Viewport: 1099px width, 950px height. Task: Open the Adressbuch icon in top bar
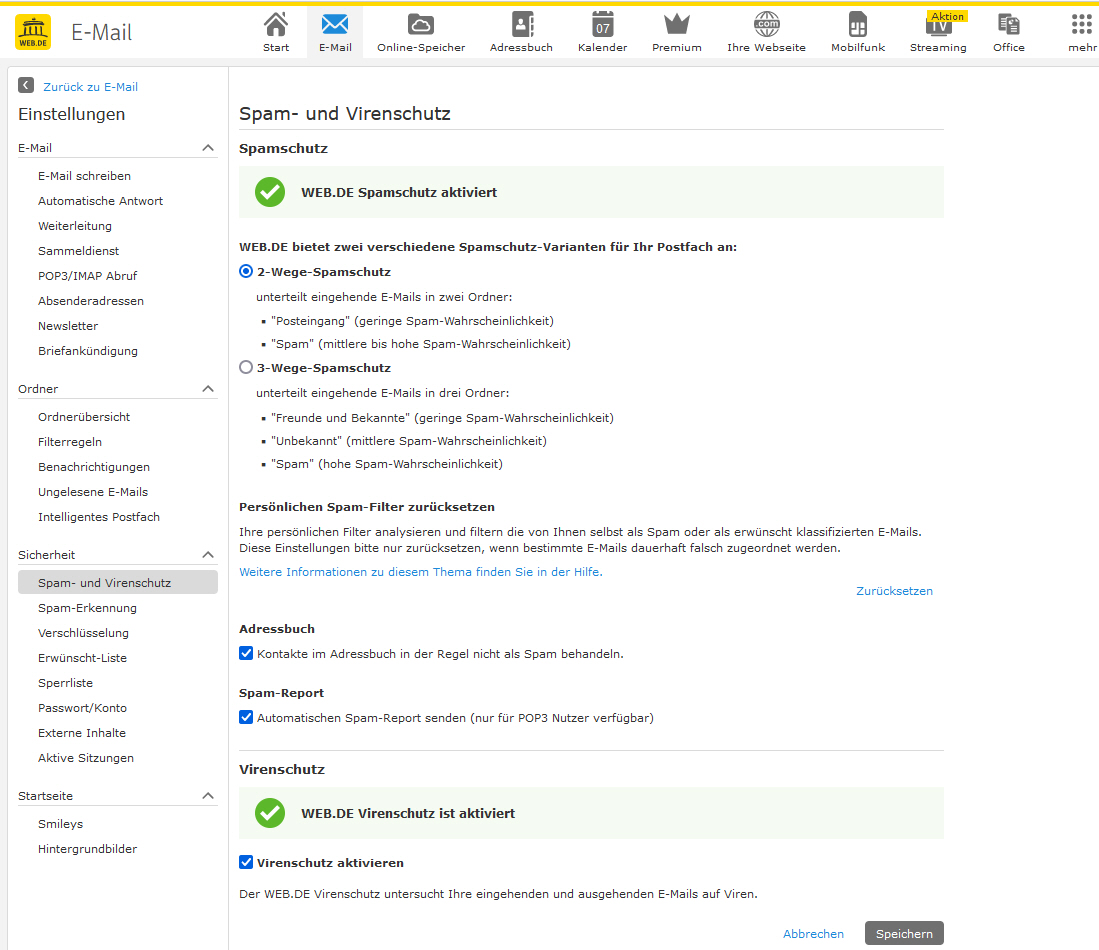click(x=521, y=25)
